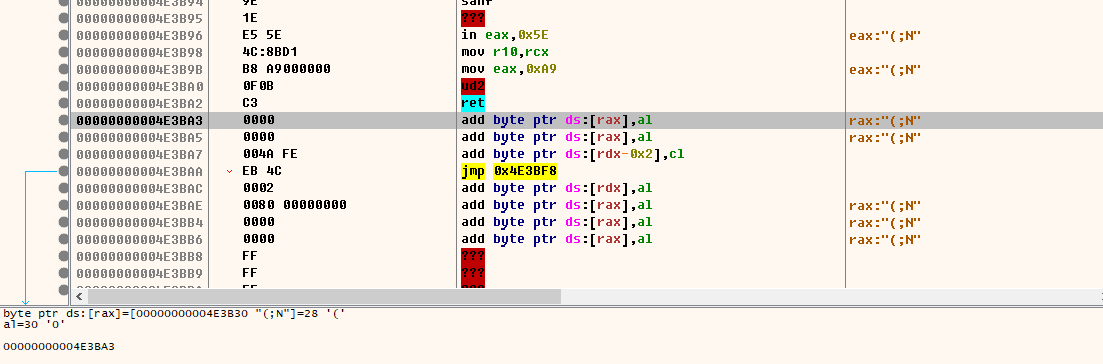Click address 00000000004E3BA3 in info pane
The image size is (1103, 364).
[x=59, y=346]
